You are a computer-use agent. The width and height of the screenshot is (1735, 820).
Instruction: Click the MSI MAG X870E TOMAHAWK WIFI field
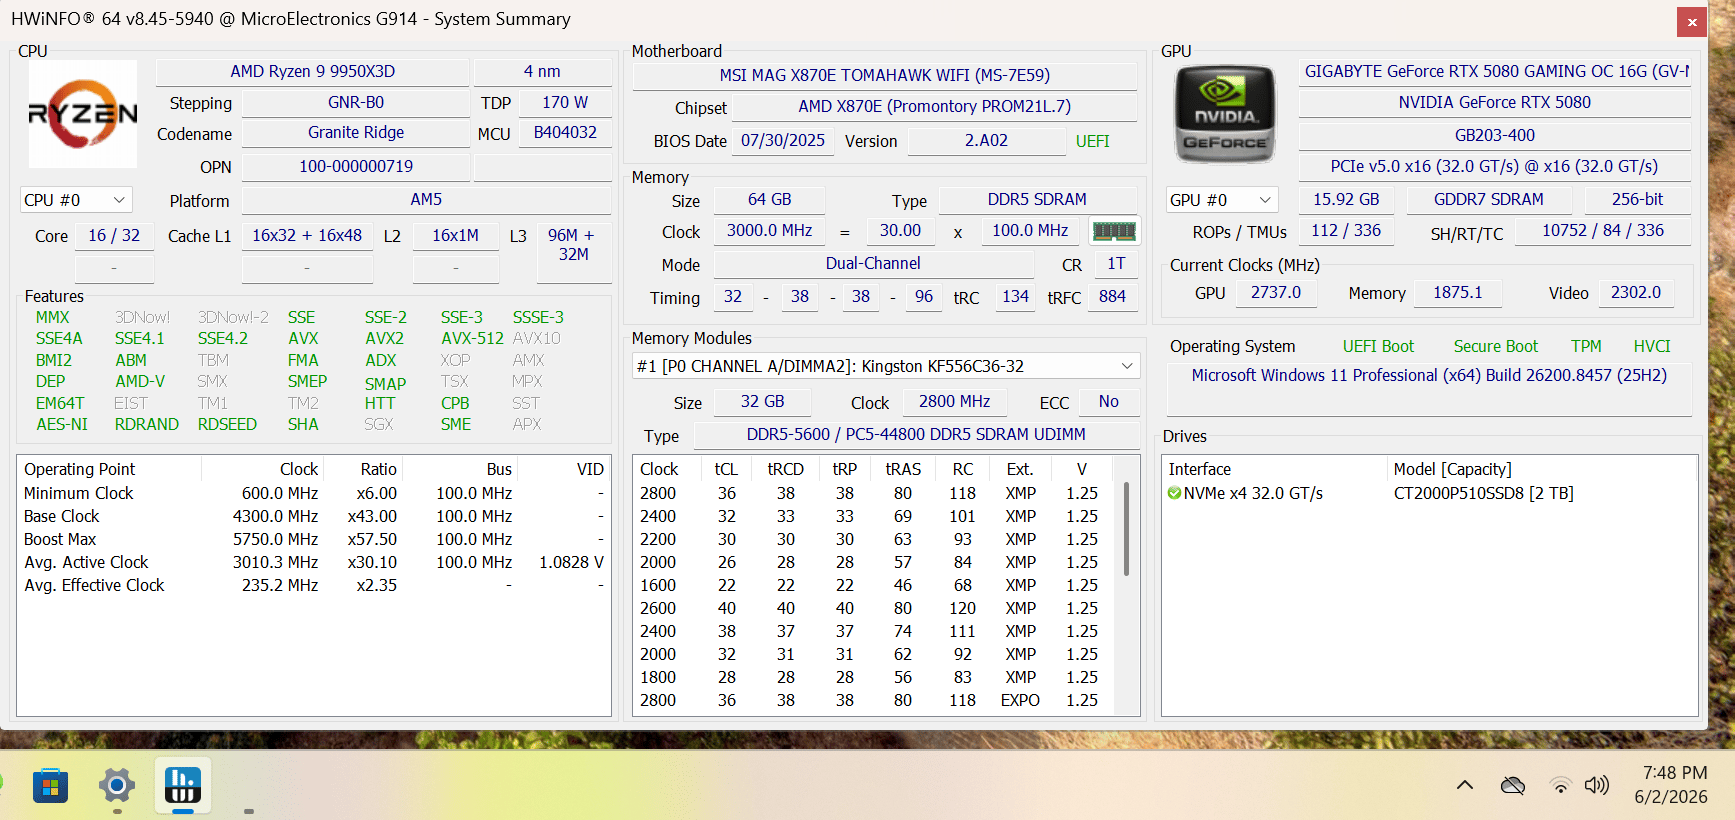pyautogui.click(x=885, y=76)
